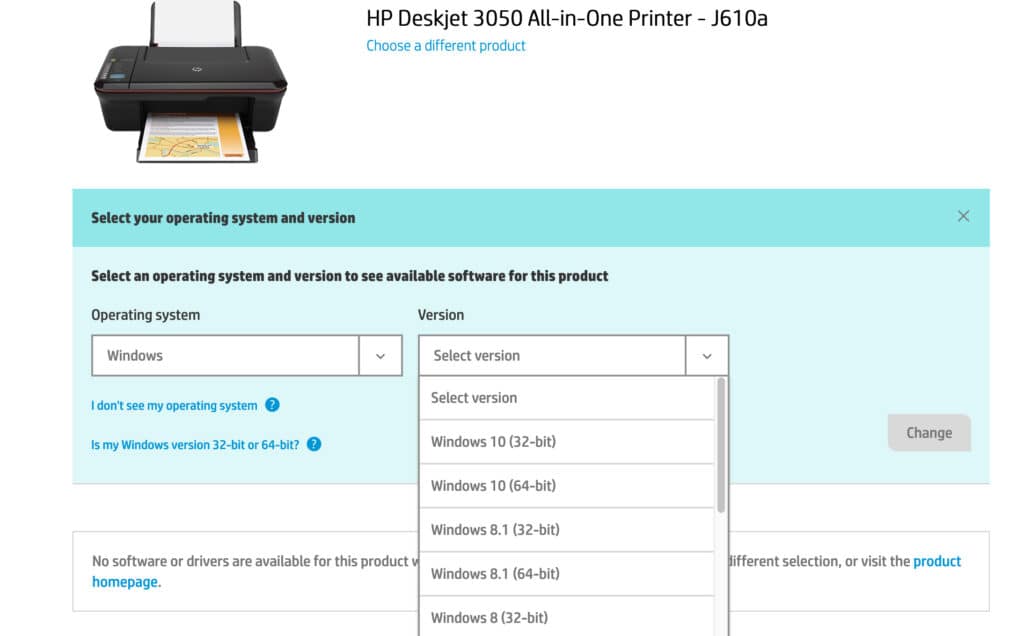Click the version list scrollbar thumb

click(x=721, y=445)
